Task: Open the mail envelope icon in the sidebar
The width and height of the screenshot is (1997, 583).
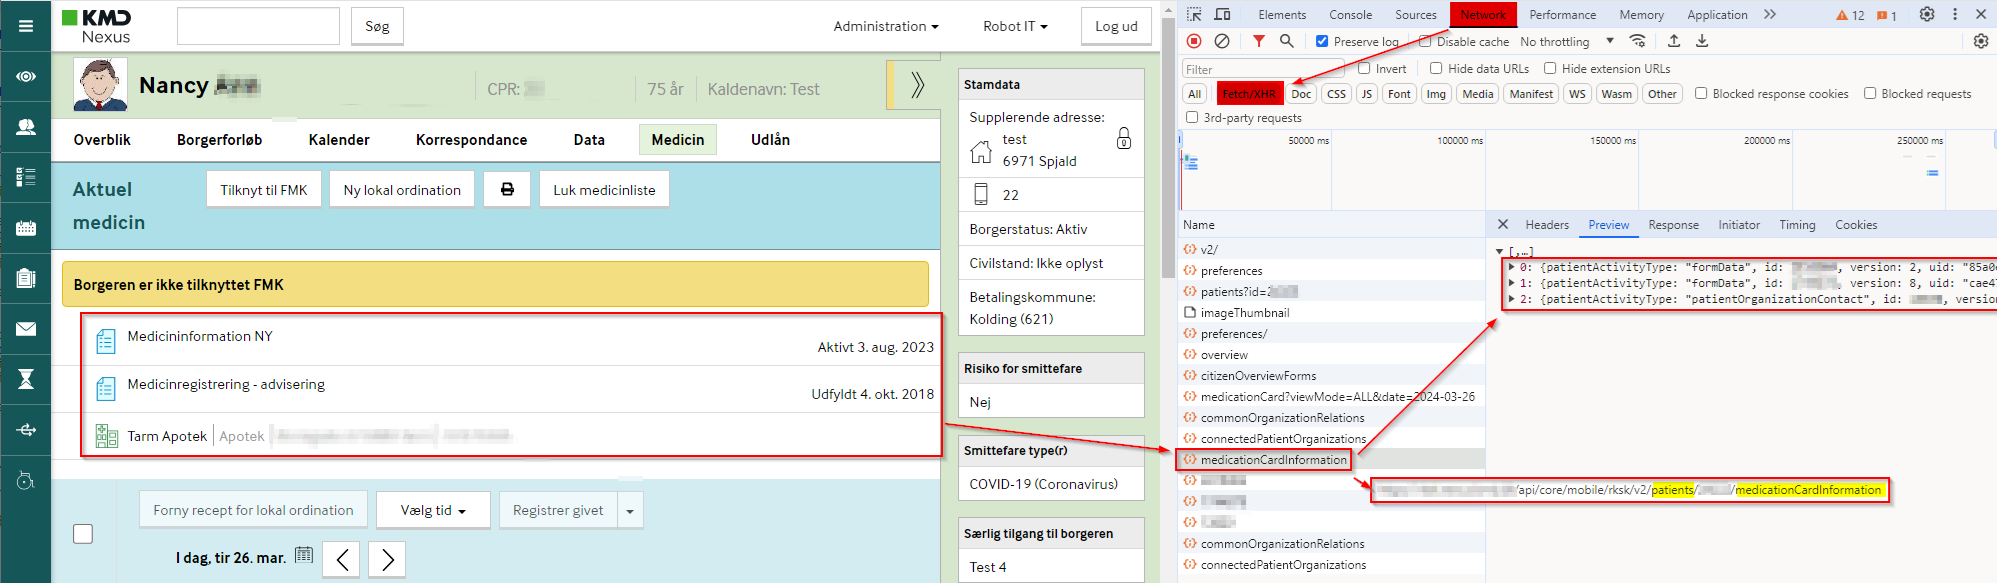Action: tap(26, 329)
